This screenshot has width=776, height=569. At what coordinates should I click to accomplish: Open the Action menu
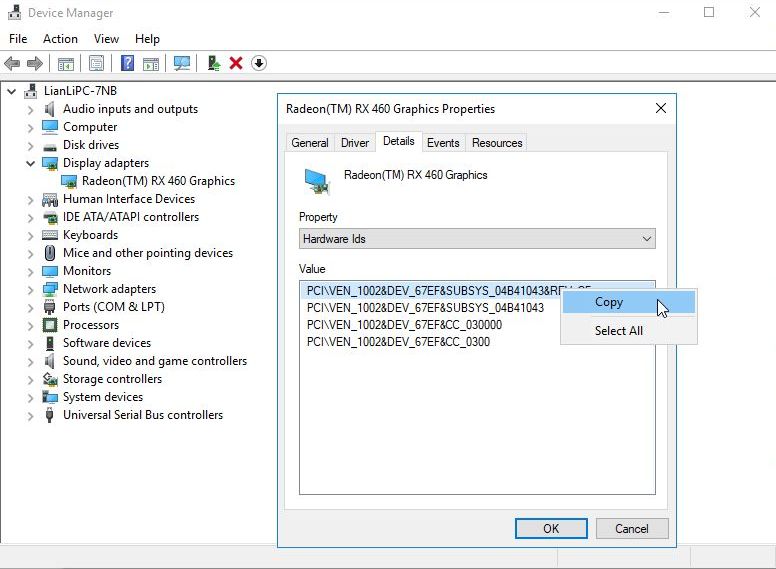click(x=60, y=39)
